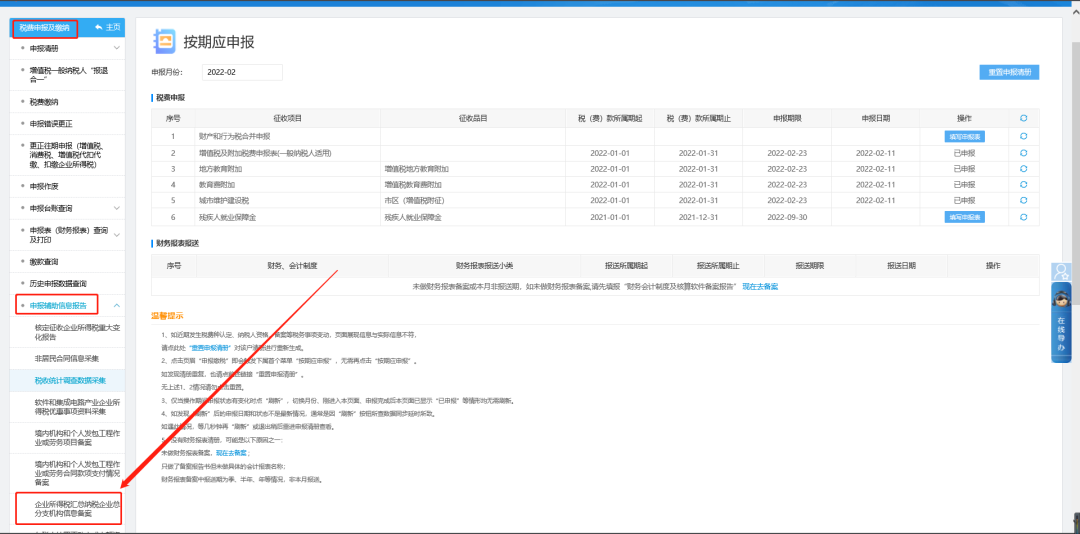Open 税费缴纳 in the sidebar

tap(45, 102)
